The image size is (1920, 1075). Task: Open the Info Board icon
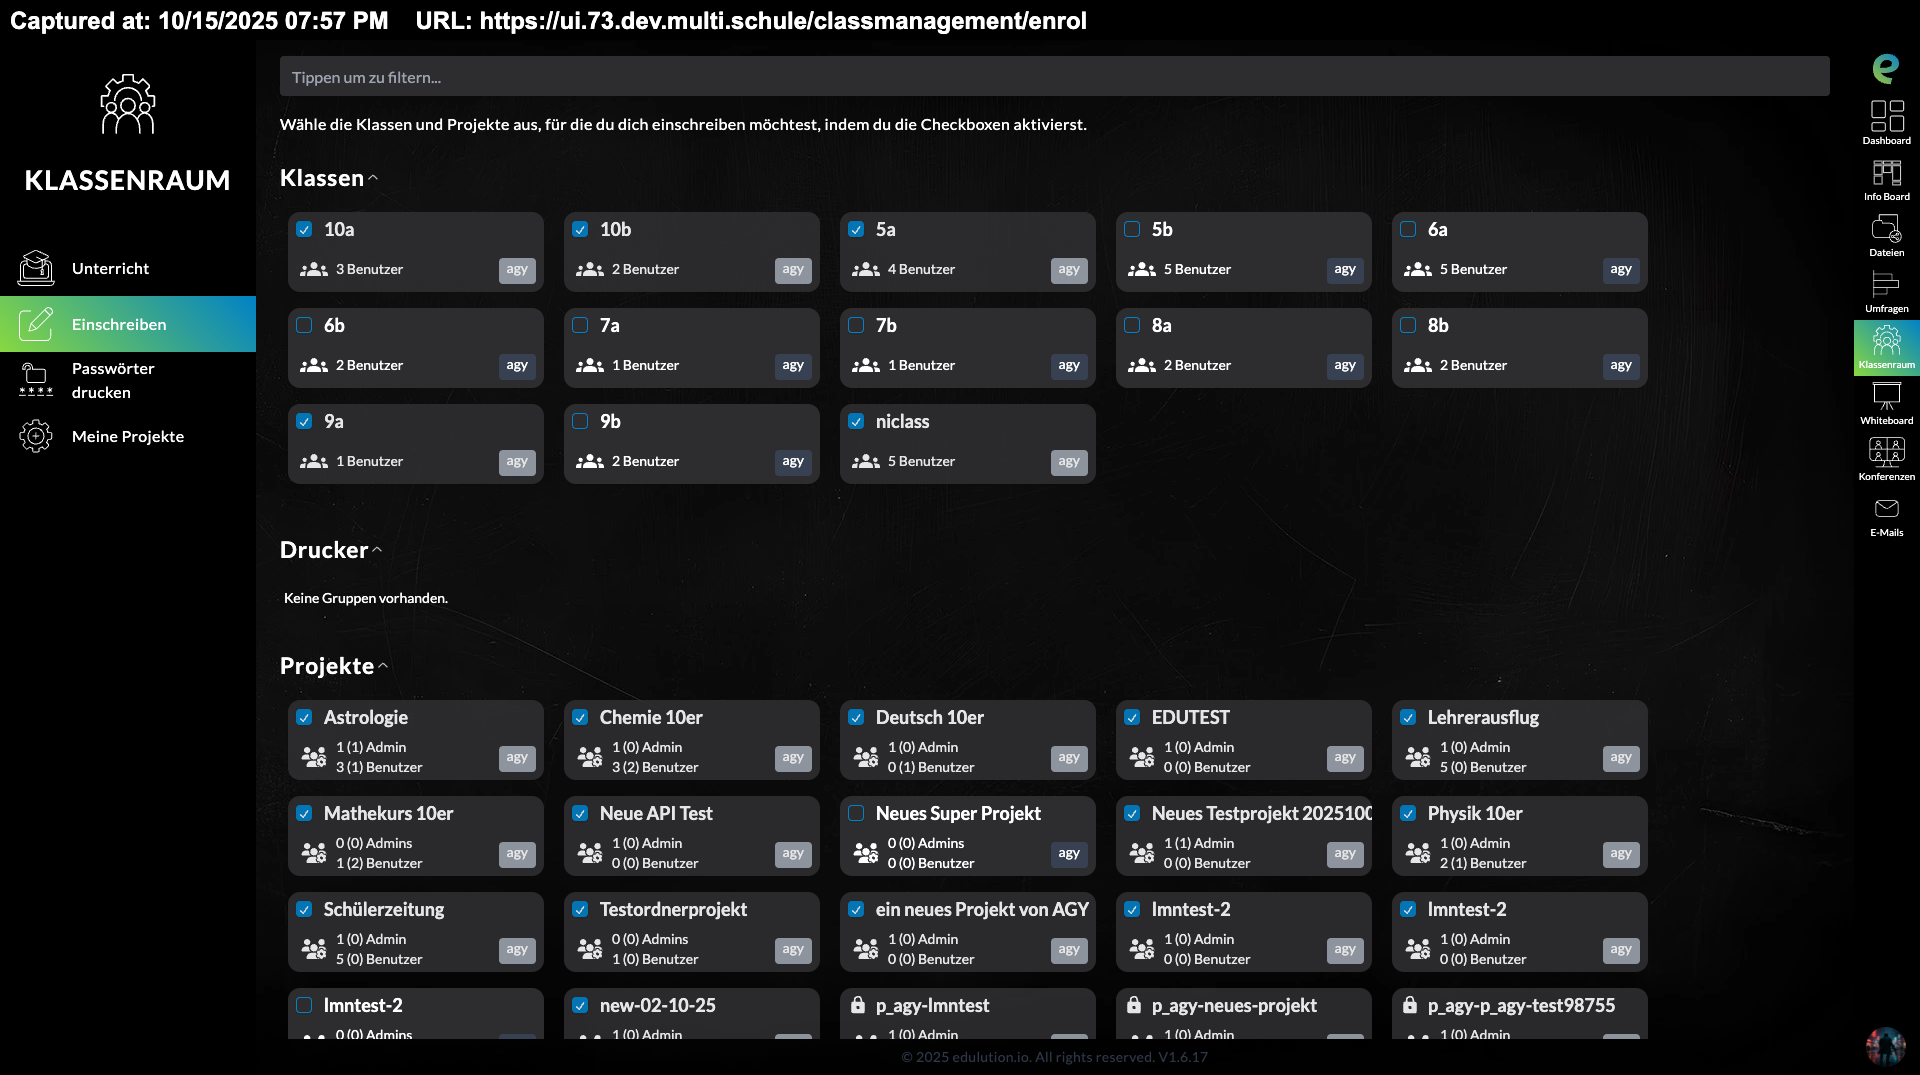coord(1886,174)
